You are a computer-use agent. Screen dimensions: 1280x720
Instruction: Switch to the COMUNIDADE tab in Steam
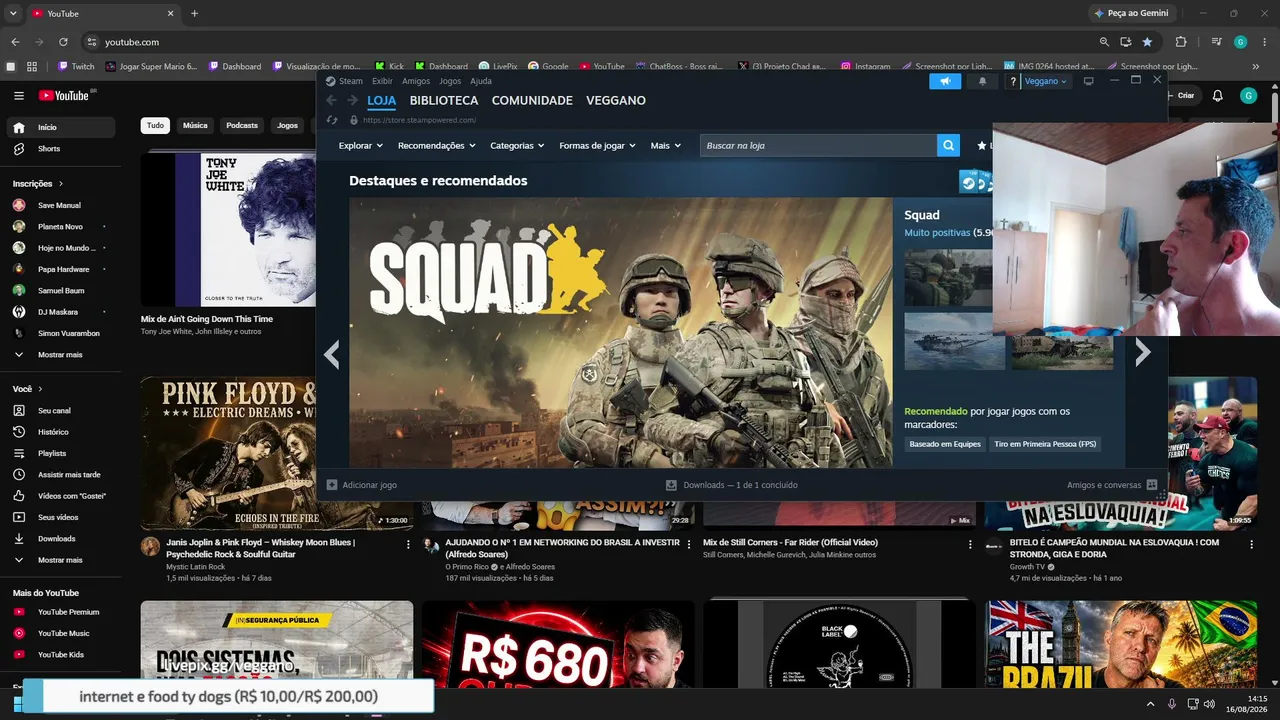click(x=532, y=100)
